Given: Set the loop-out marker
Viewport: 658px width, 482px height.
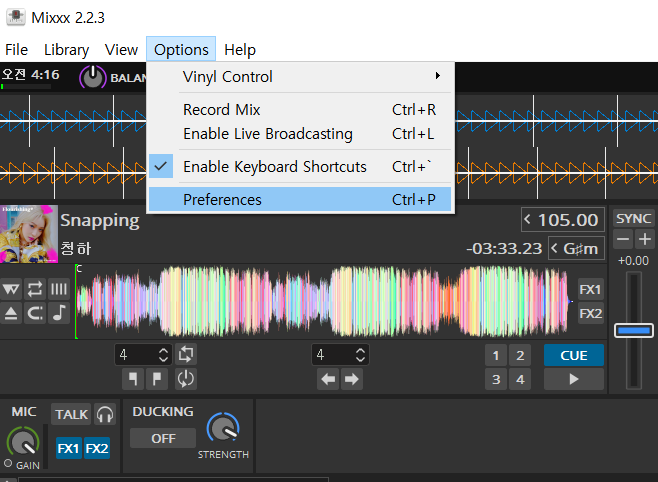Looking at the screenshot, I should pyautogui.click(x=157, y=379).
